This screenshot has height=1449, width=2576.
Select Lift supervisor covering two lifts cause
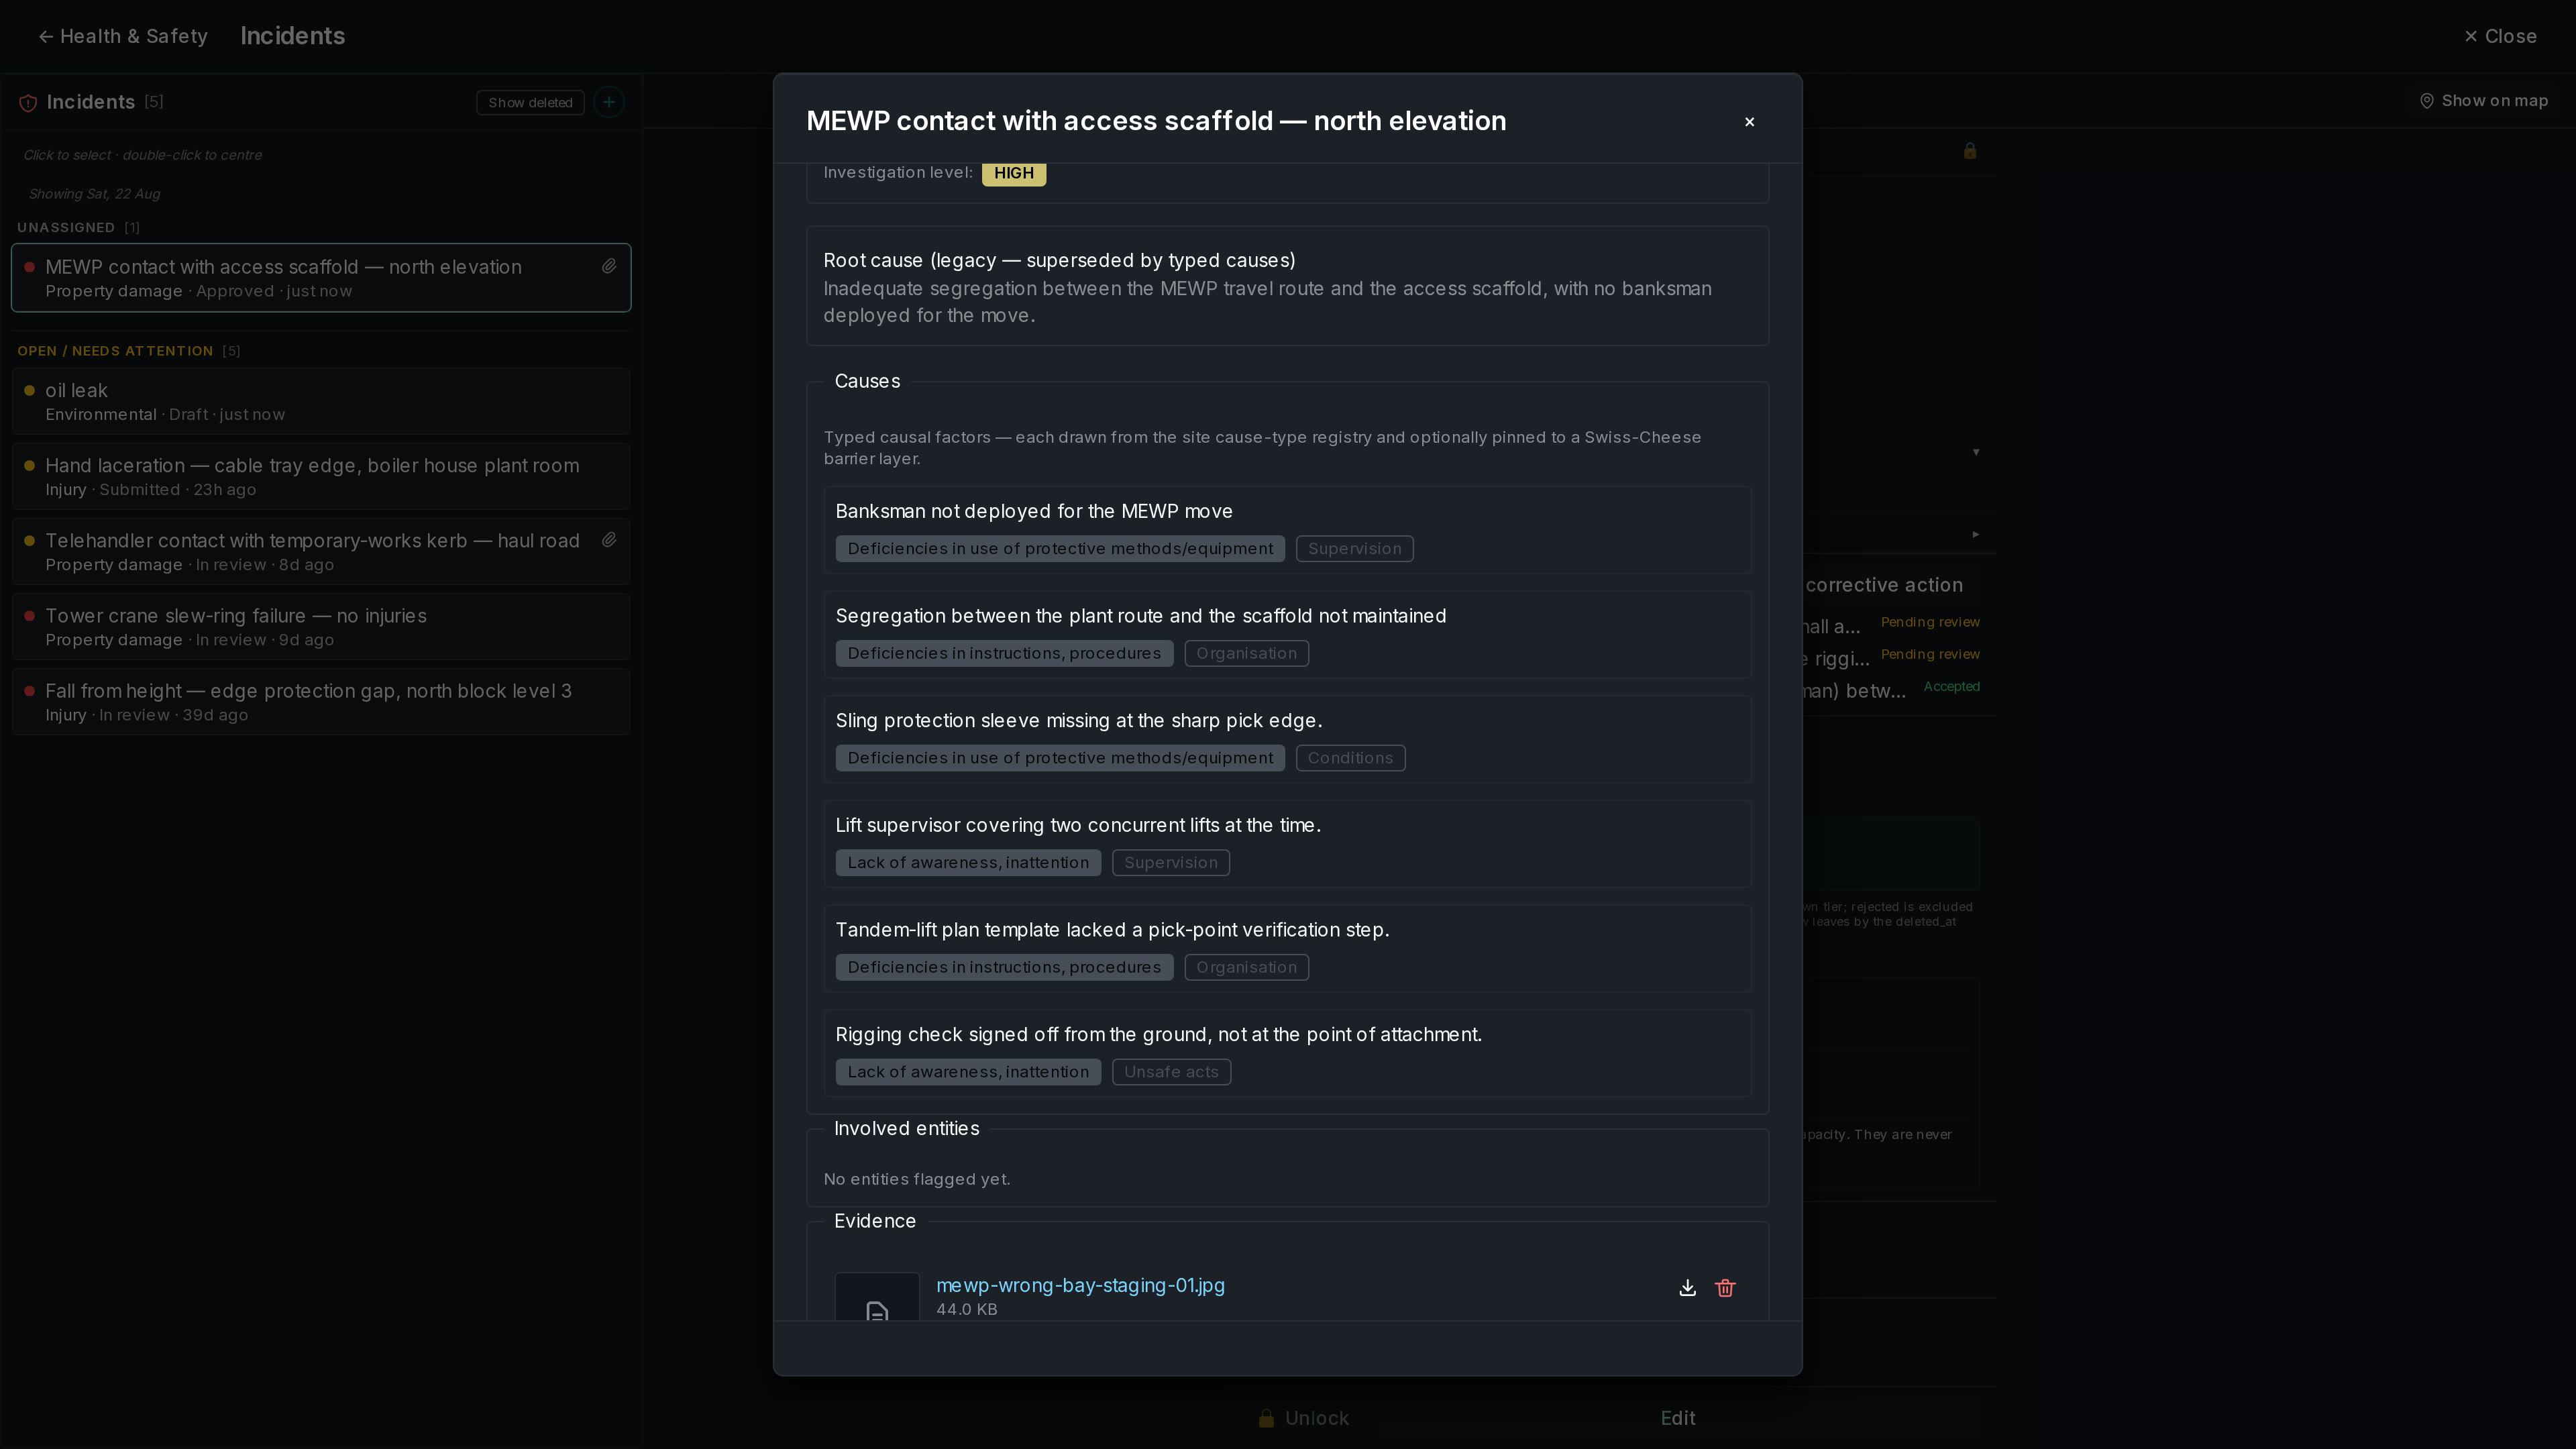point(1078,825)
